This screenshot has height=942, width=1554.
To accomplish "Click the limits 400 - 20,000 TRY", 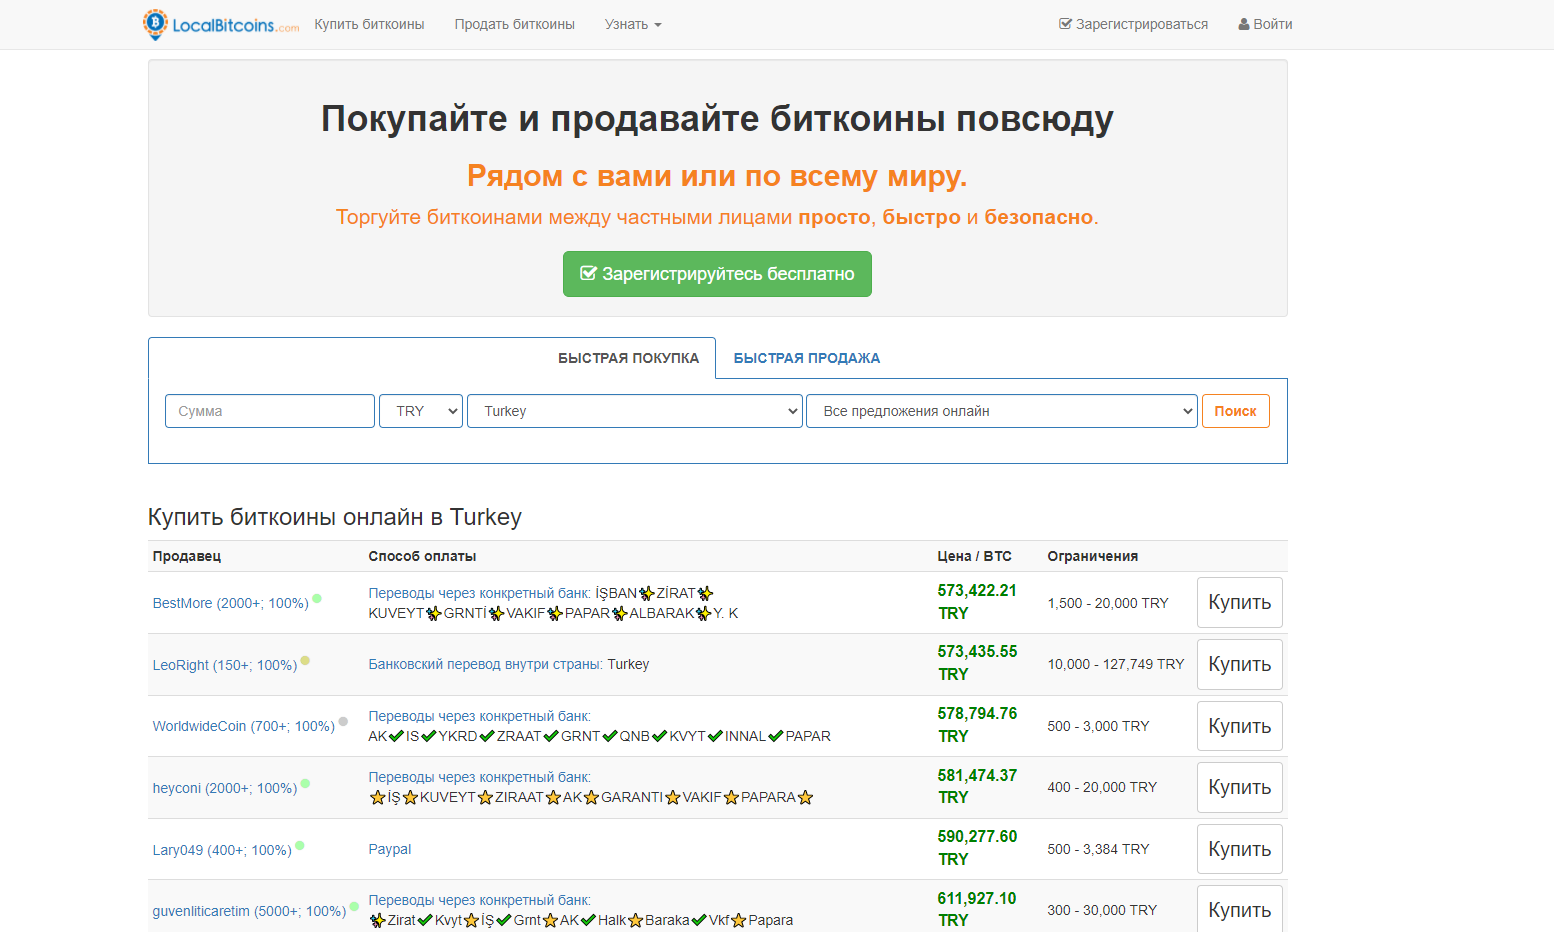I will pyautogui.click(x=1102, y=787).
